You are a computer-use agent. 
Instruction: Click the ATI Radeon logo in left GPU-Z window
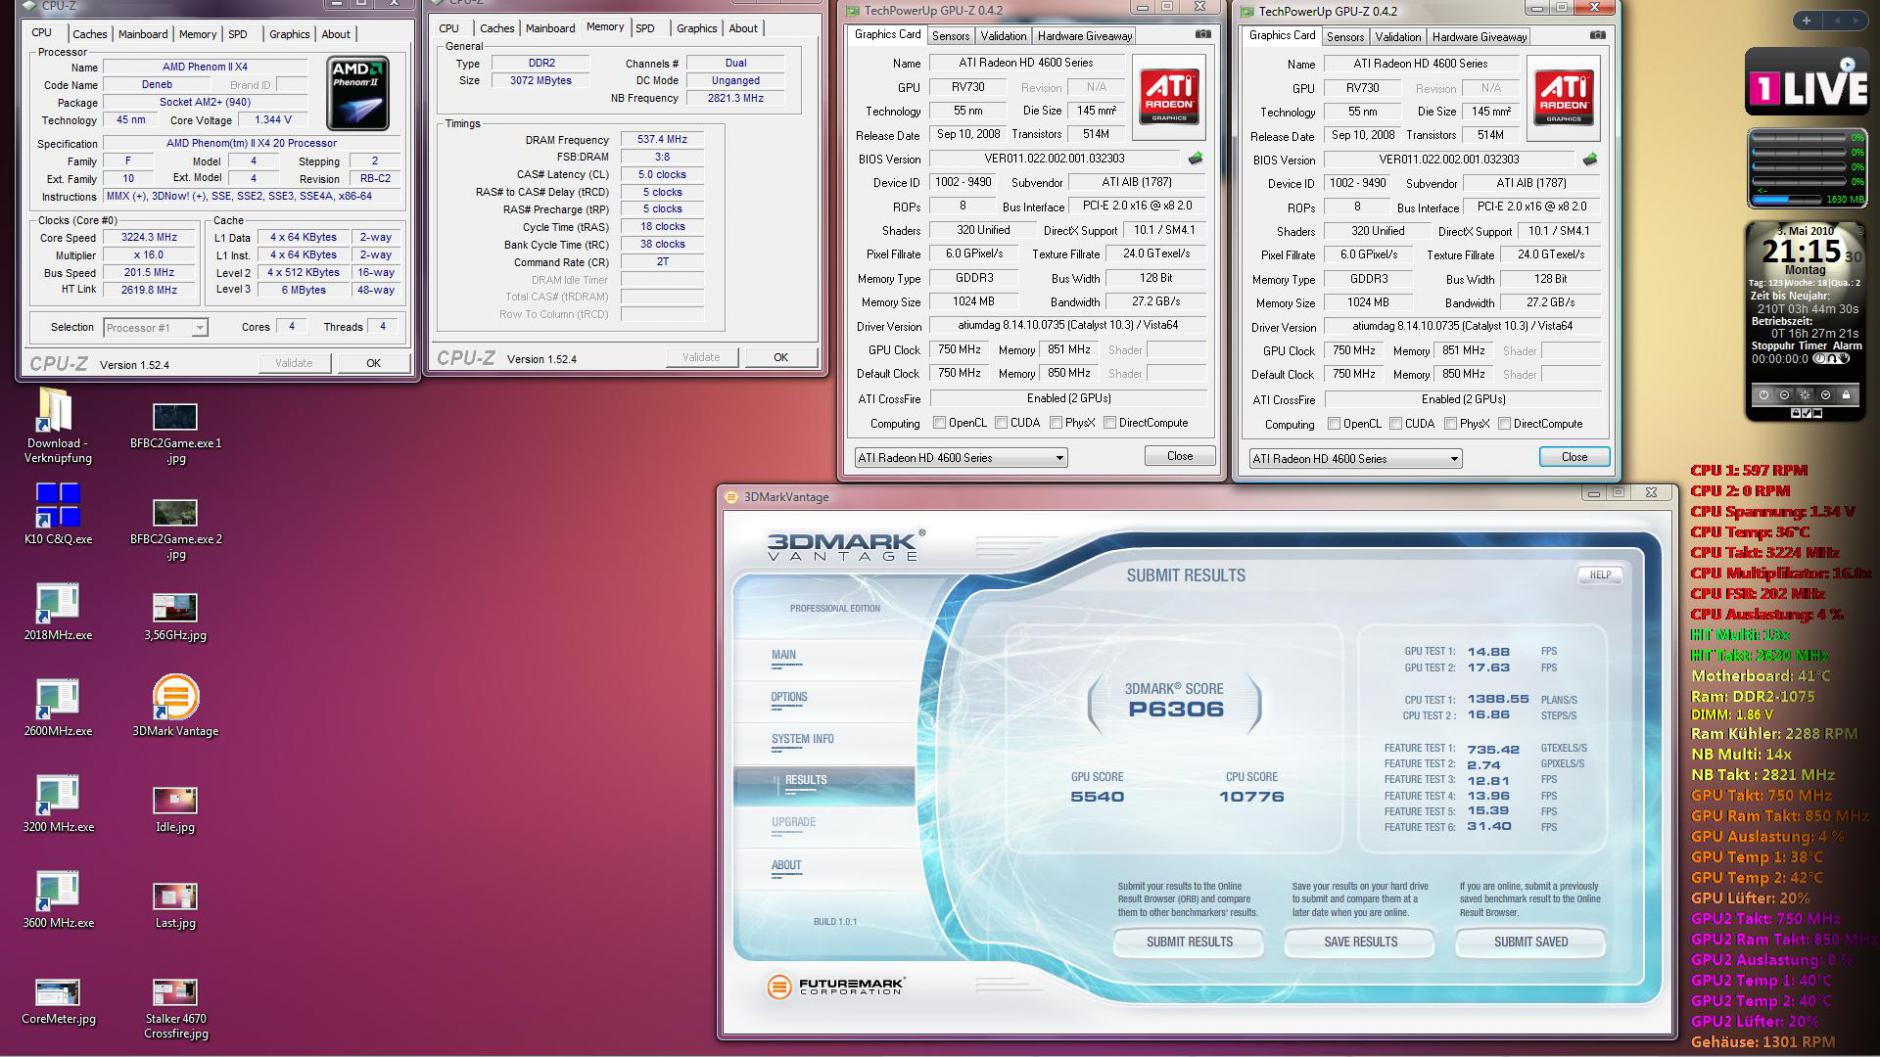coord(1169,97)
